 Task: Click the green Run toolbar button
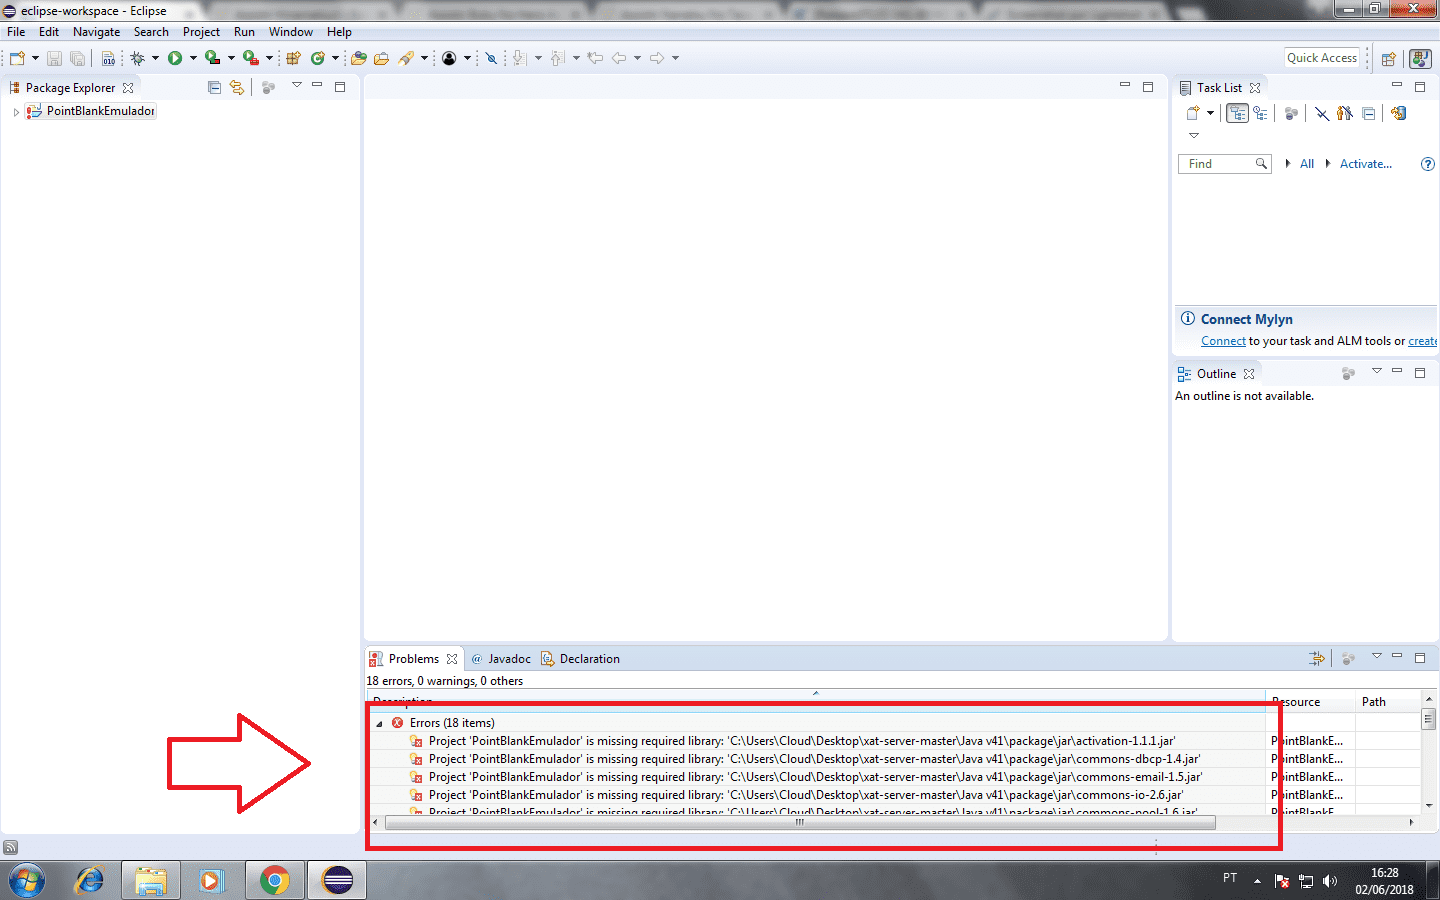pos(175,58)
